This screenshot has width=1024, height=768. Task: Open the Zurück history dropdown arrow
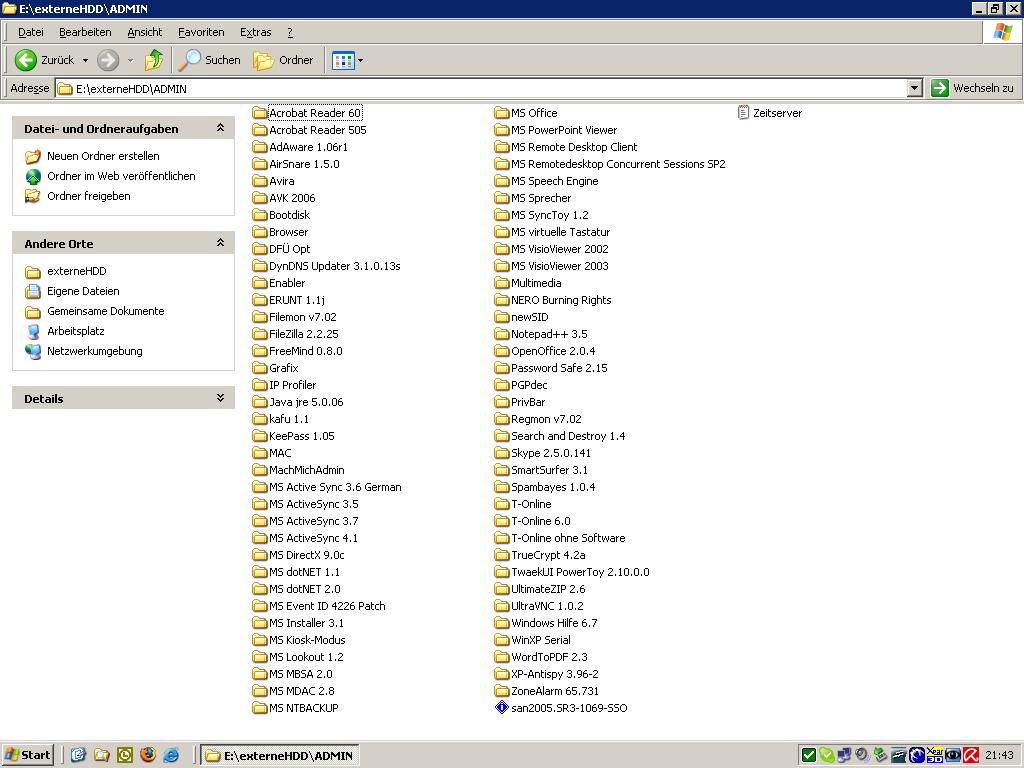[85, 61]
